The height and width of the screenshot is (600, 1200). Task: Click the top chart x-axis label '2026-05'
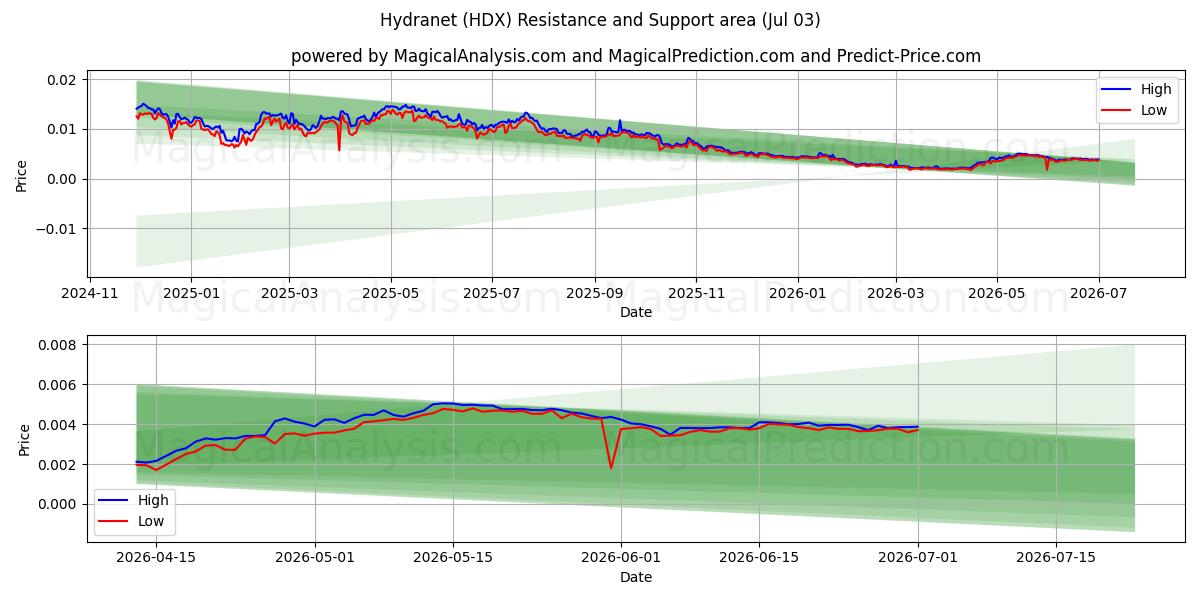tap(997, 294)
